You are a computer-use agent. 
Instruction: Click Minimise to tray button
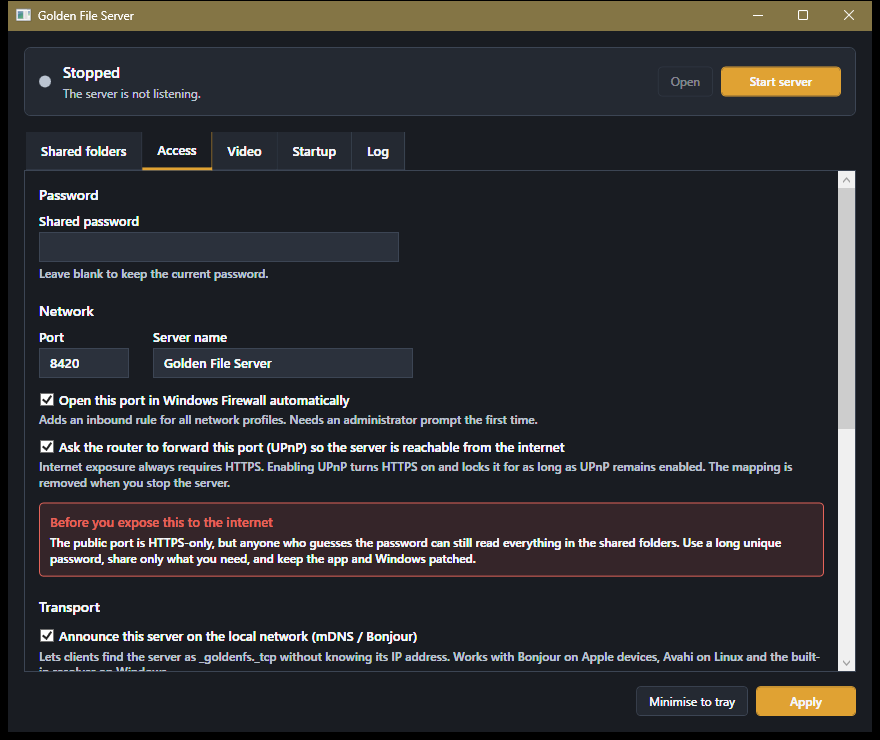tap(692, 701)
